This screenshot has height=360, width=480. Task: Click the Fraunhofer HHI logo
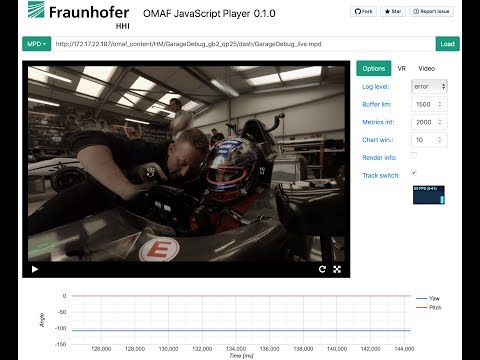pos(79,15)
